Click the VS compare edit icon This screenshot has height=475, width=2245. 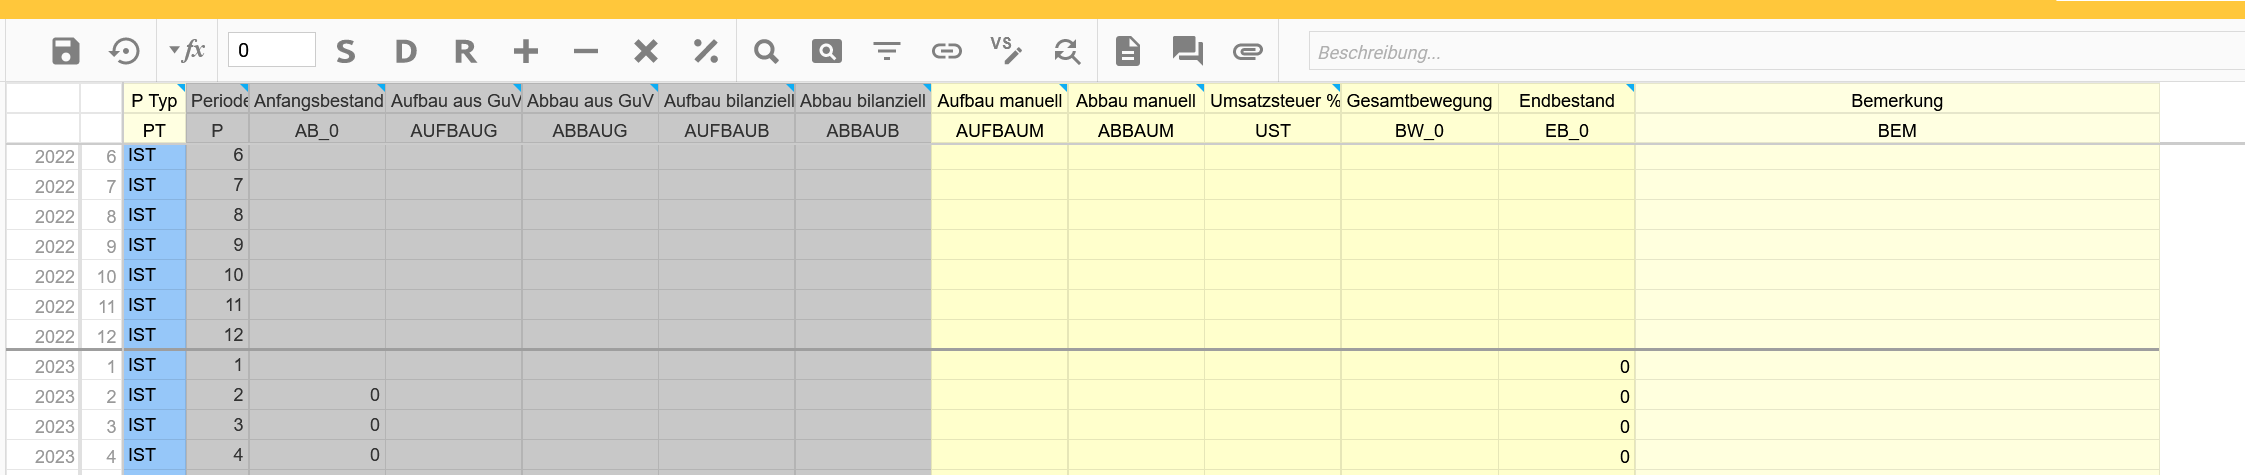click(x=1006, y=49)
